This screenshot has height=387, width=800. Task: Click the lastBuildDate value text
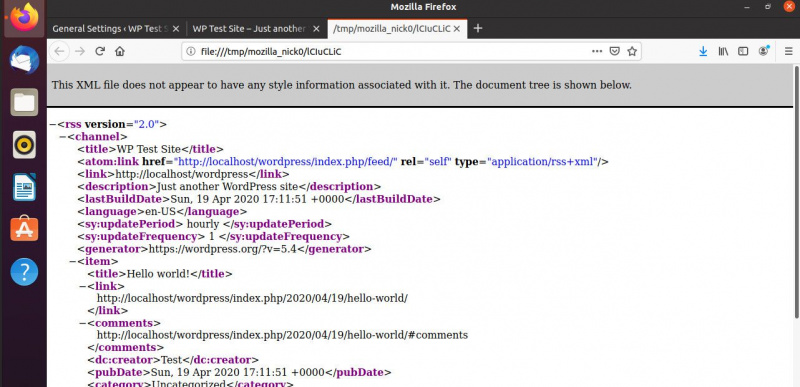pyautogui.click(x=258, y=199)
